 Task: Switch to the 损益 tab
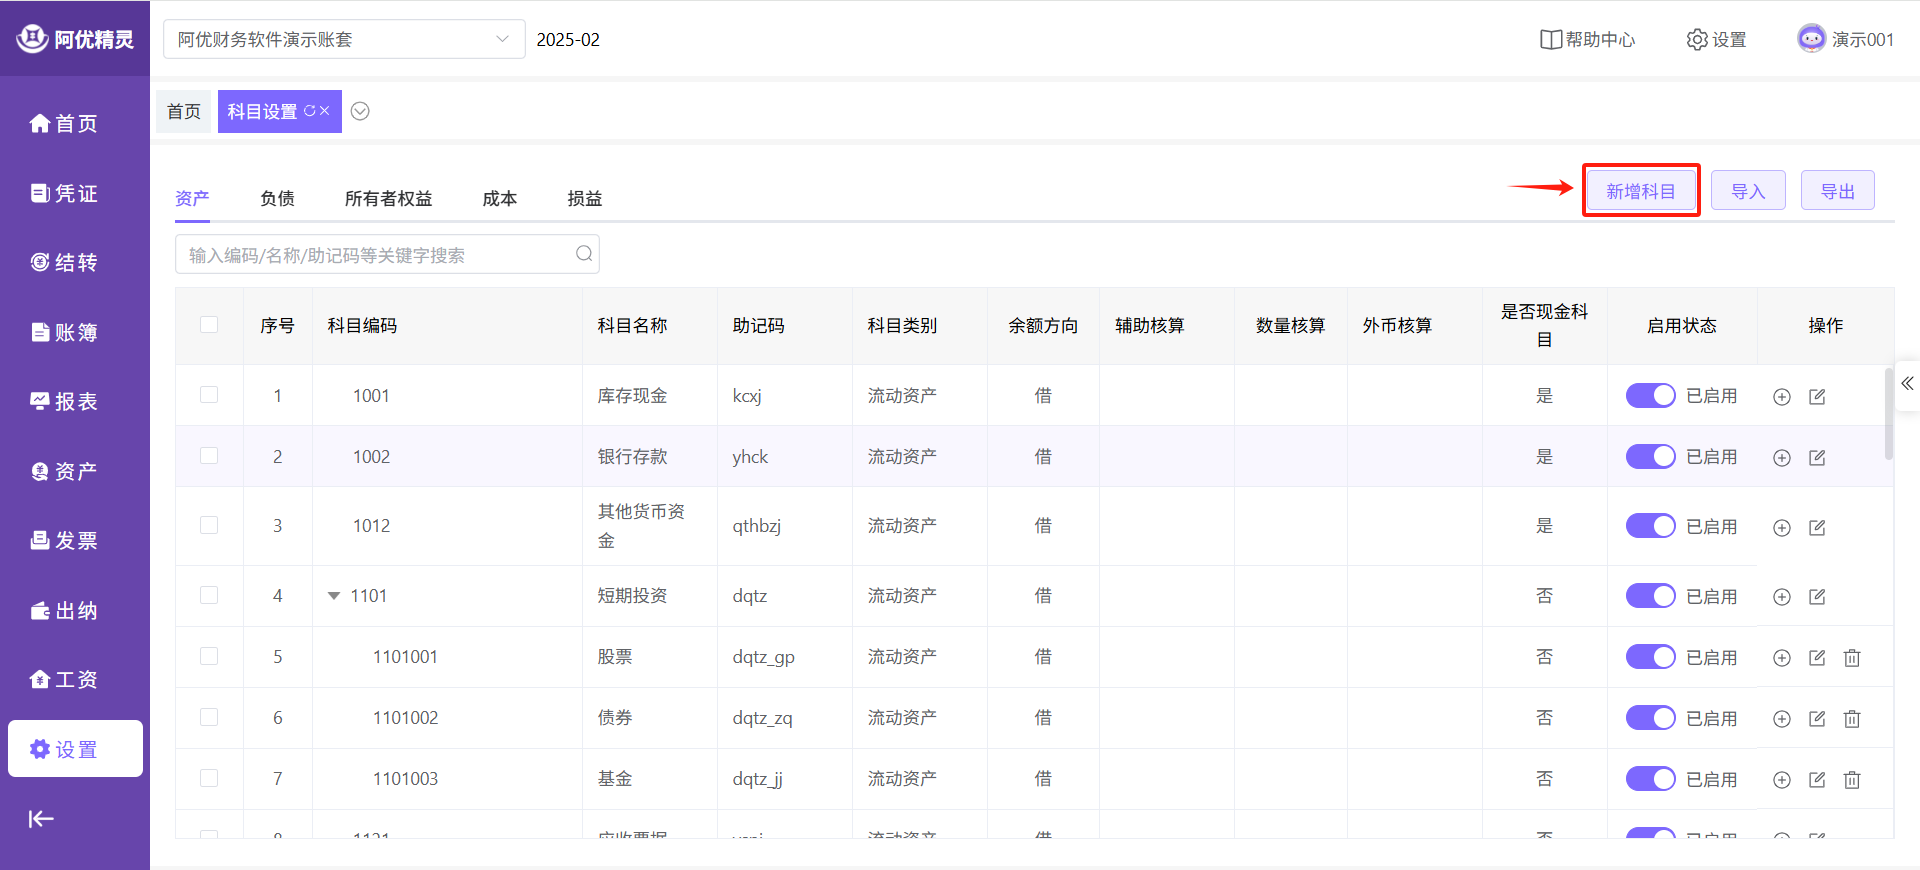tap(584, 198)
